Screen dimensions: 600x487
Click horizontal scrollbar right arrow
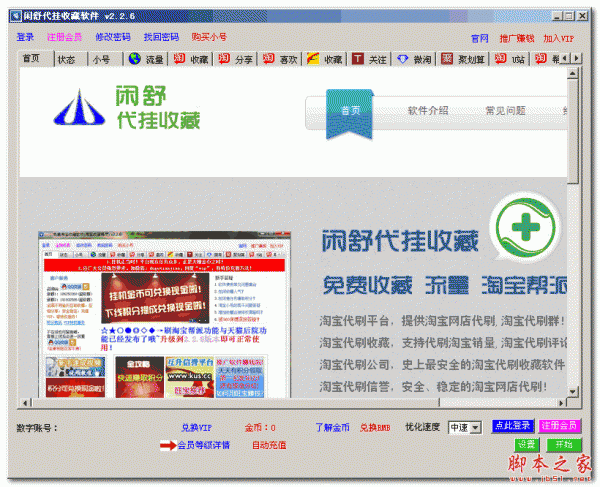[x=561, y=402]
